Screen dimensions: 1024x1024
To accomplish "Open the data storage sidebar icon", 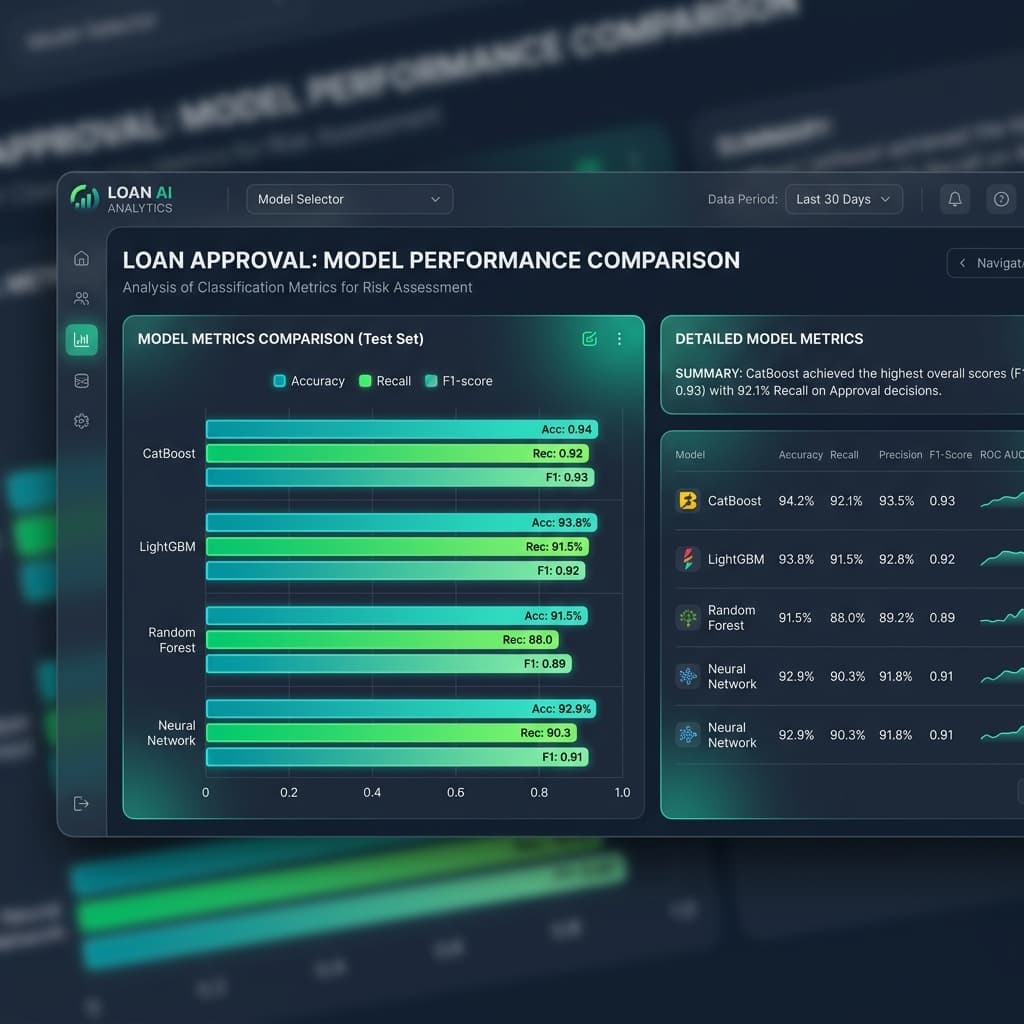I will 82,381.
